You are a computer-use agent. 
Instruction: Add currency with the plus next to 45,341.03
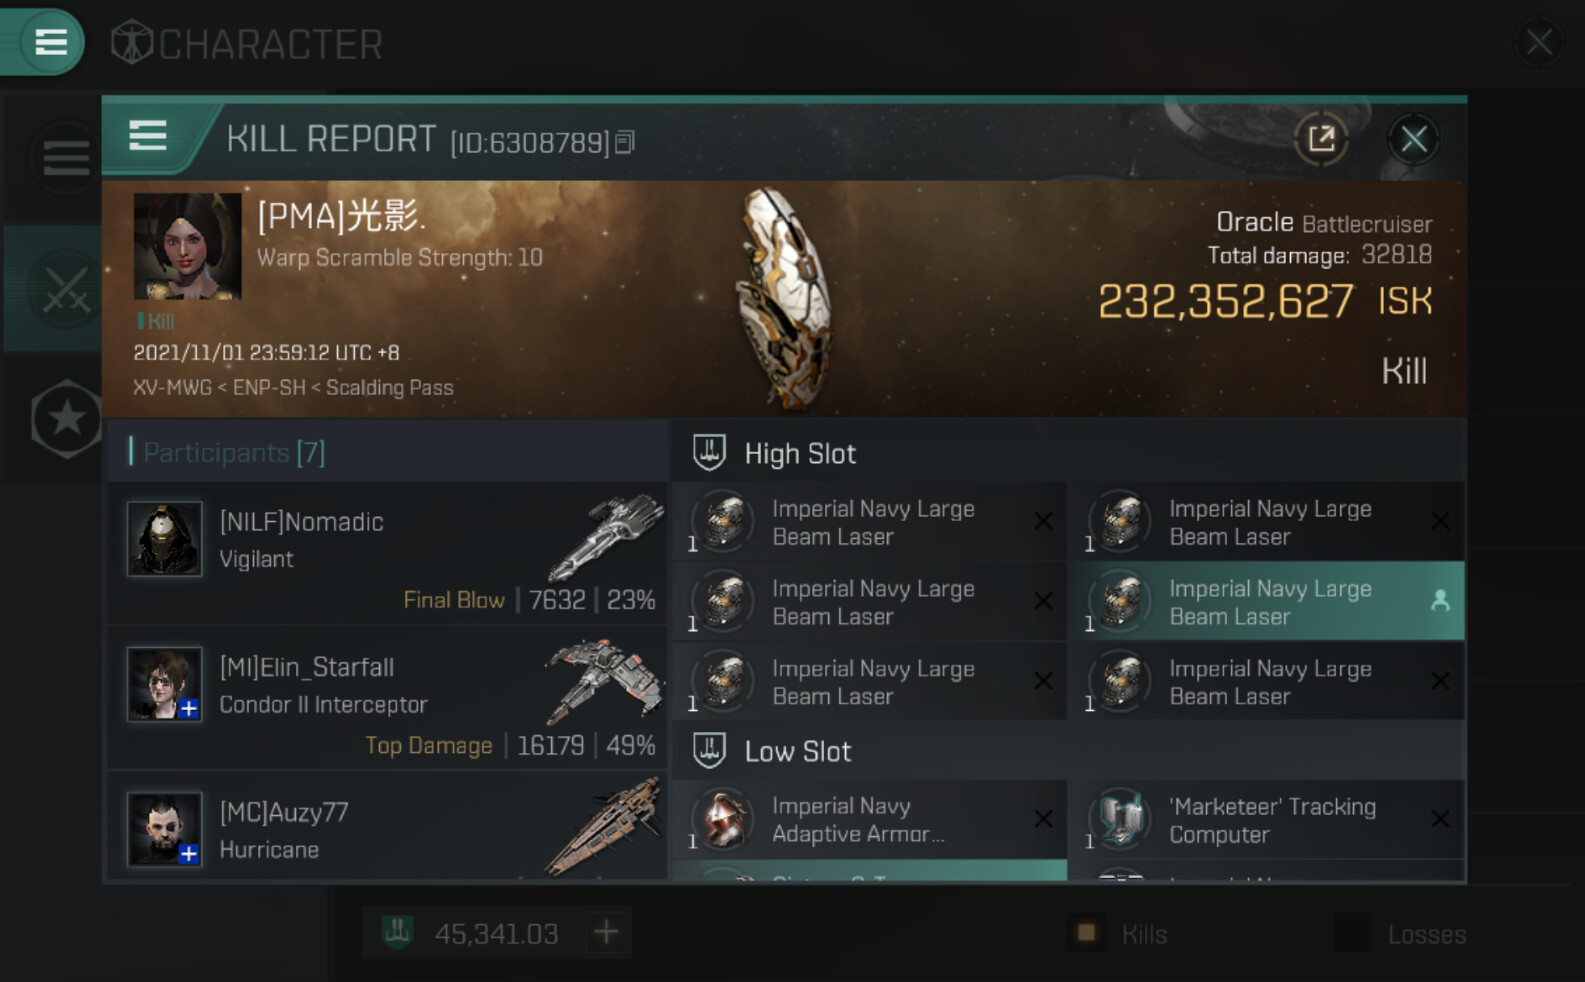pos(606,933)
